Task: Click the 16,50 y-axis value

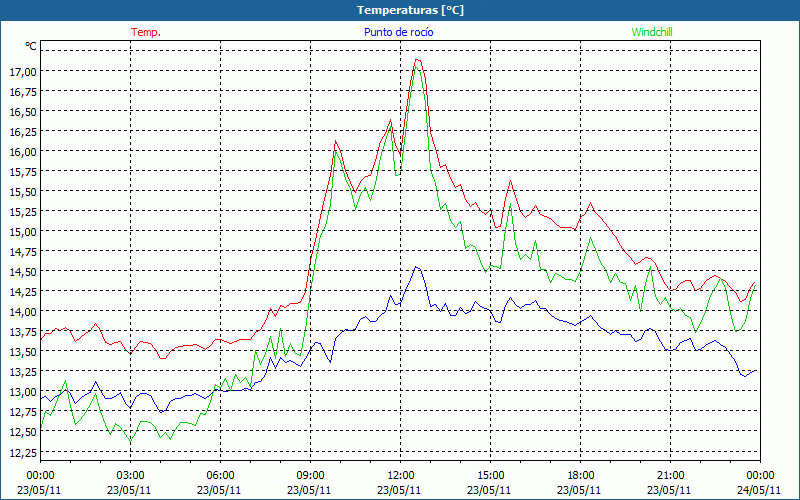Action: (x=22, y=112)
